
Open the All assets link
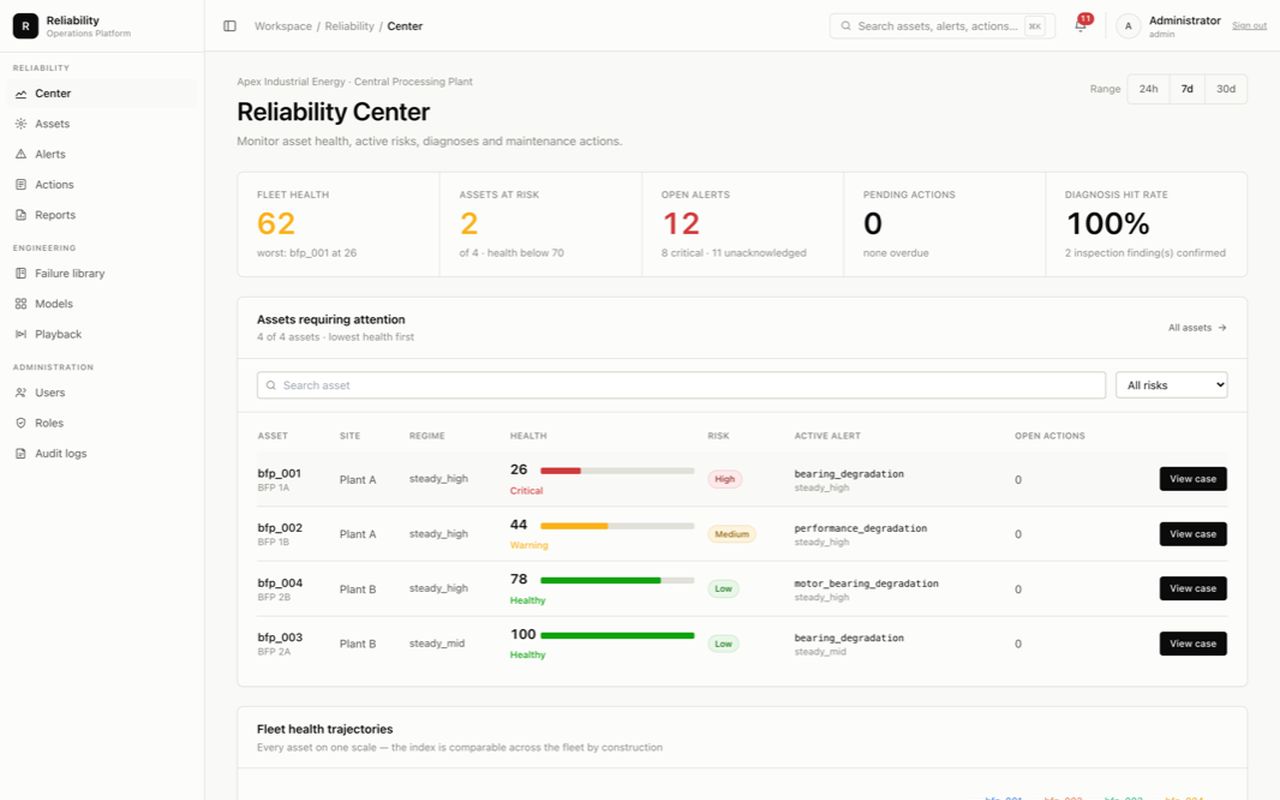(x=1197, y=328)
